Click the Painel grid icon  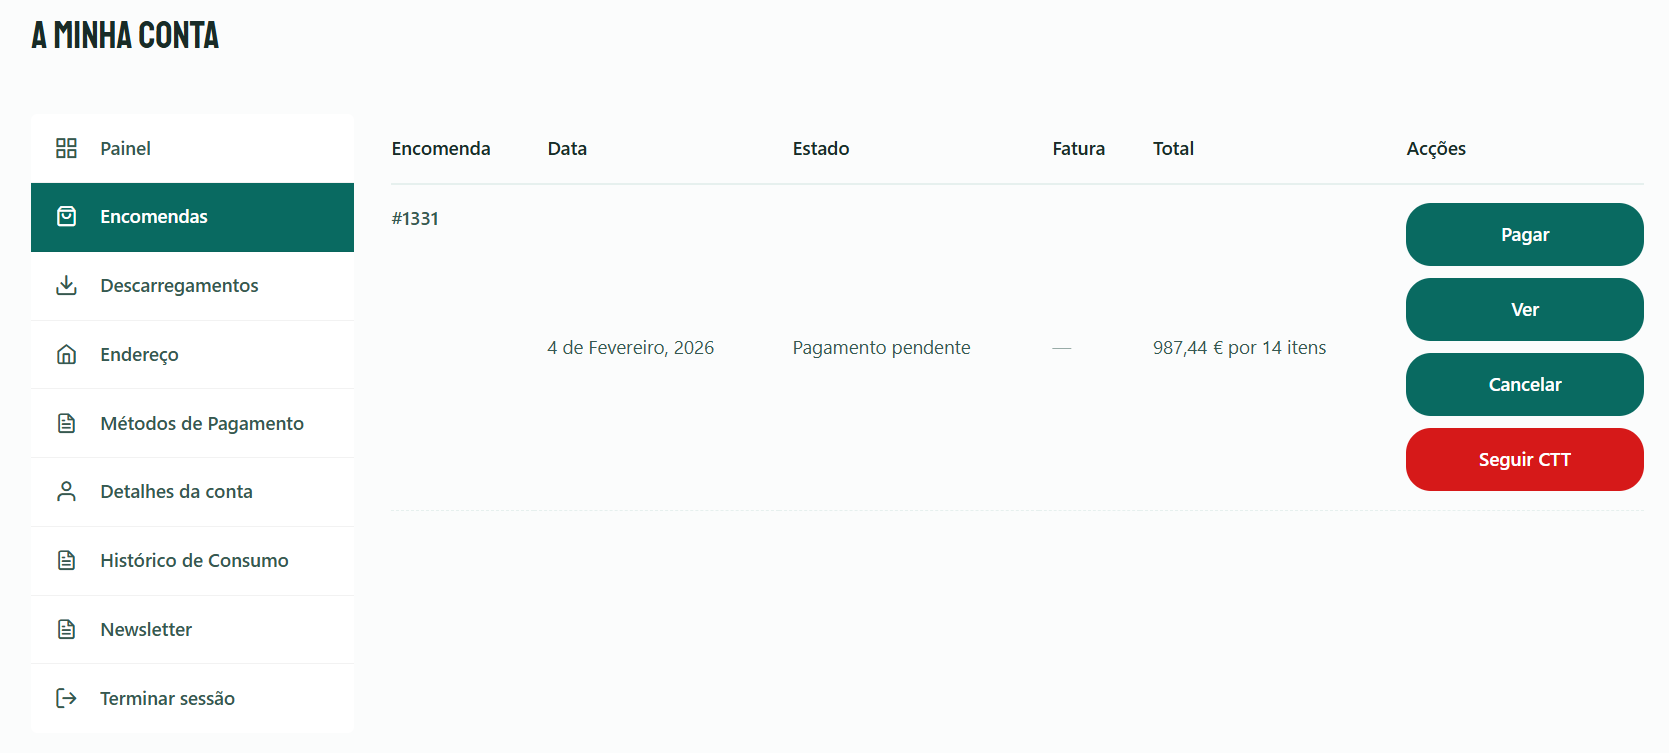(66, 148)
